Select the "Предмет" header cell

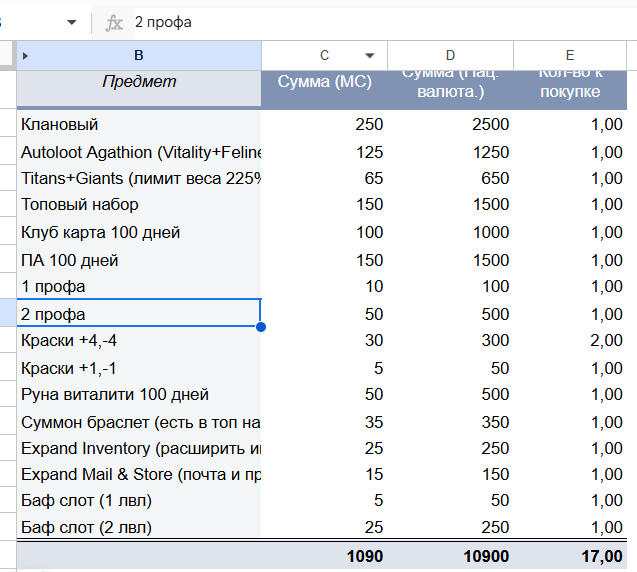coord(139,83)
